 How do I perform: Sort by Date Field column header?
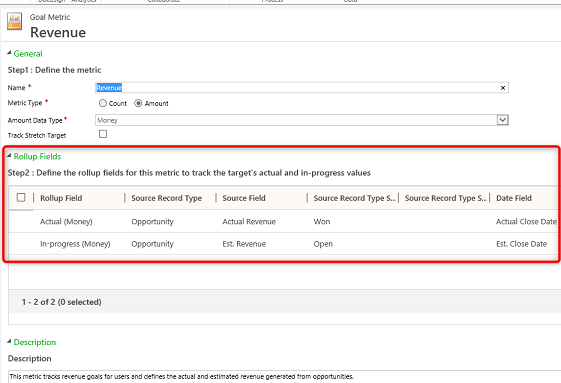pos(514,198)
